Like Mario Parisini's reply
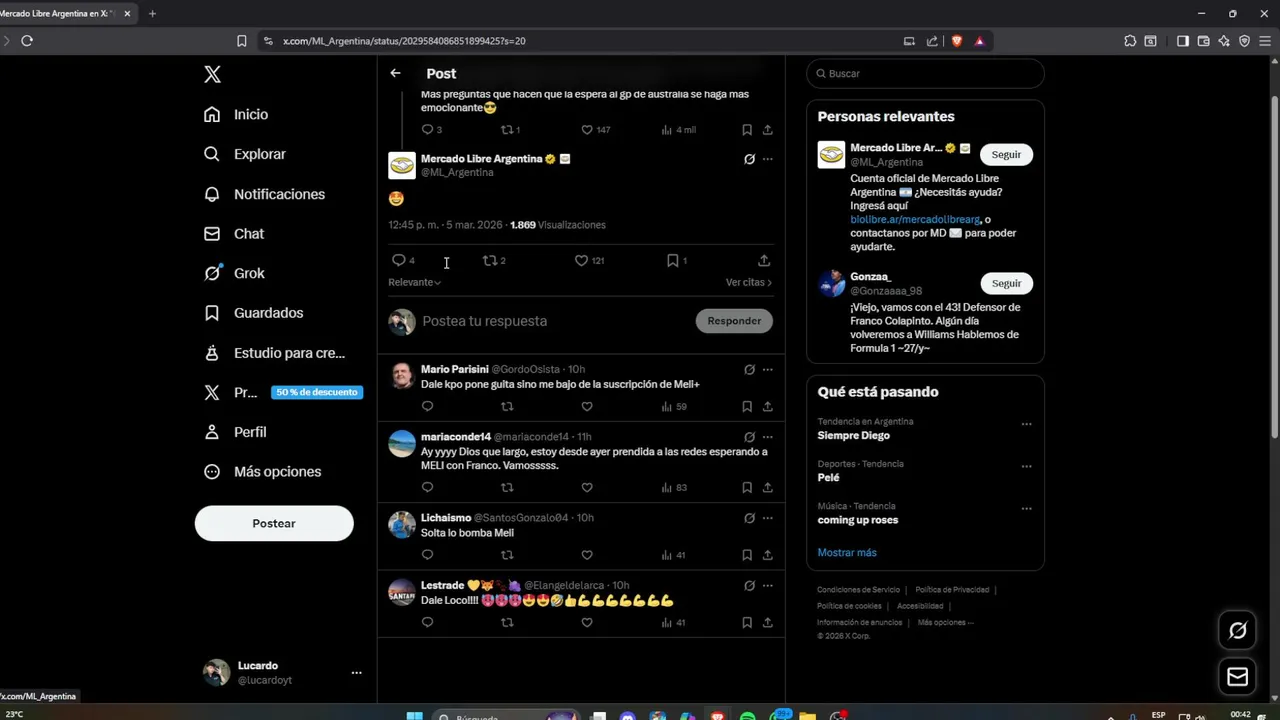 pyautogui.click(x=587, y=406)
